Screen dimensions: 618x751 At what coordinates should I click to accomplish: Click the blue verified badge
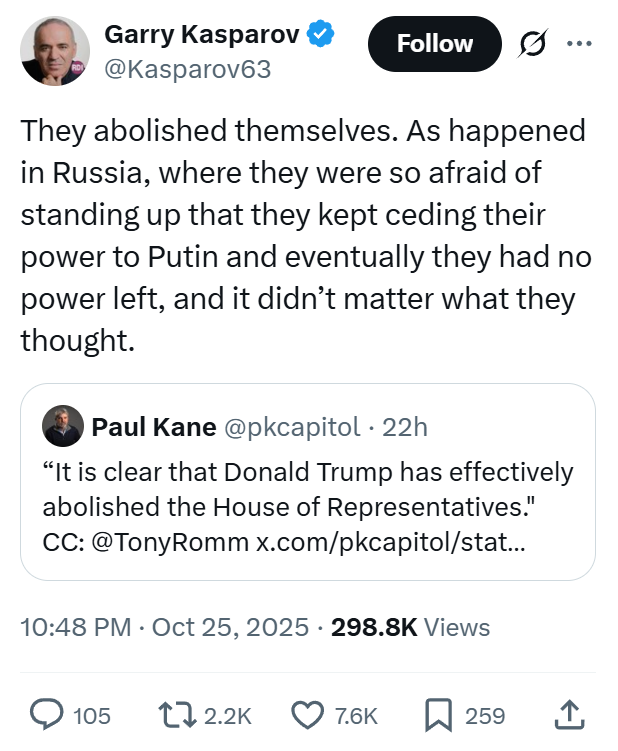(320, 34)
